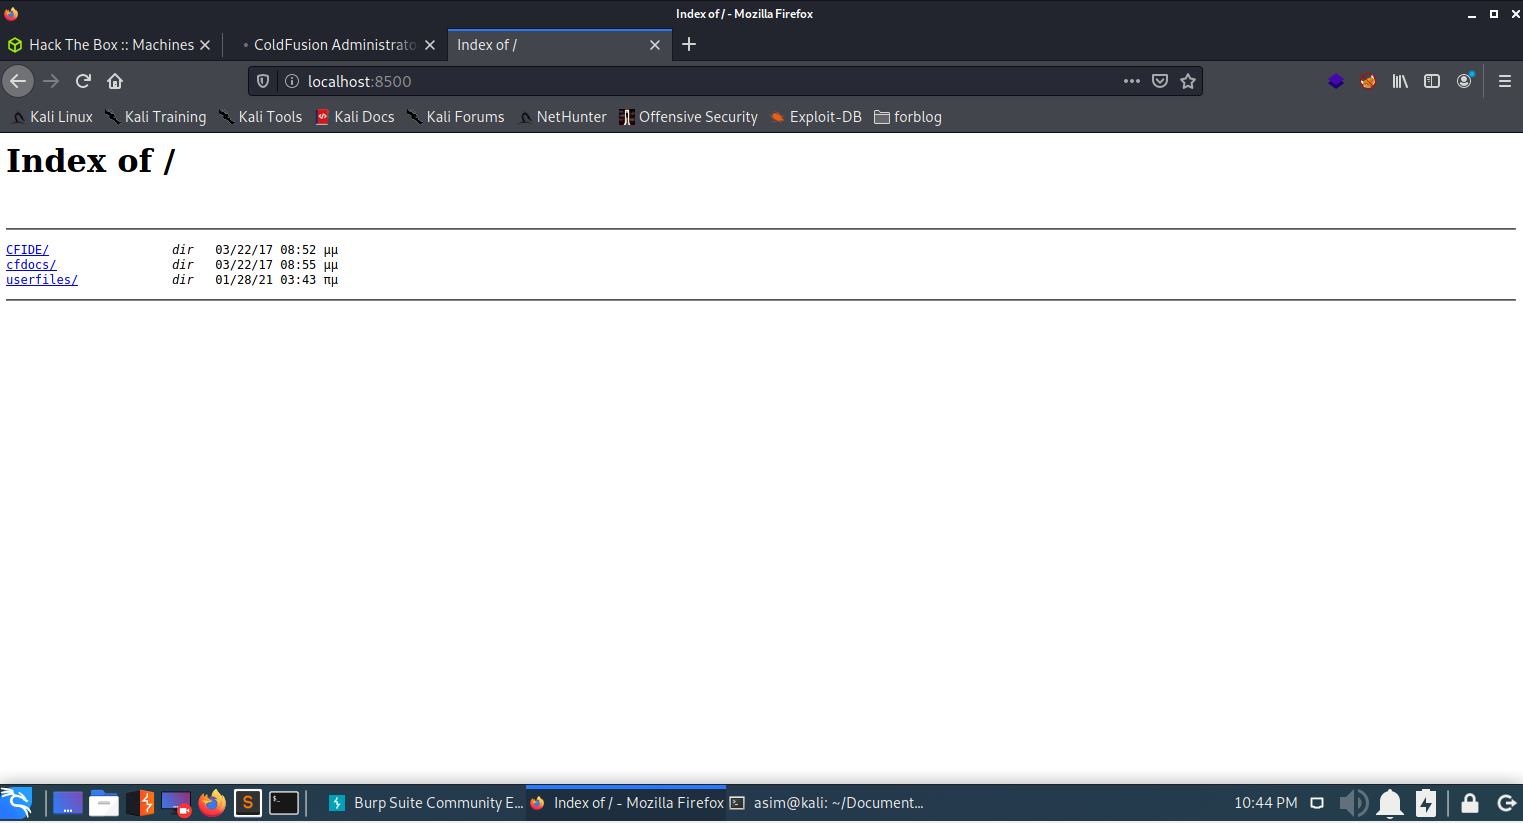Close the Hack The Box tab
Screen dimensions: 1523x823
coord(205,45)
